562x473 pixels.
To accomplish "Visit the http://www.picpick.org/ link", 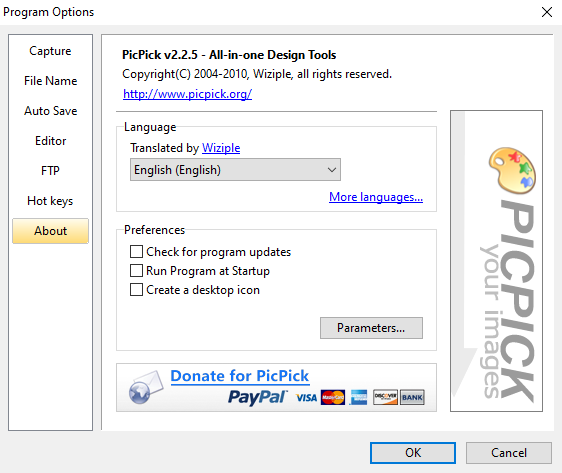I will [x=187, y=94].
